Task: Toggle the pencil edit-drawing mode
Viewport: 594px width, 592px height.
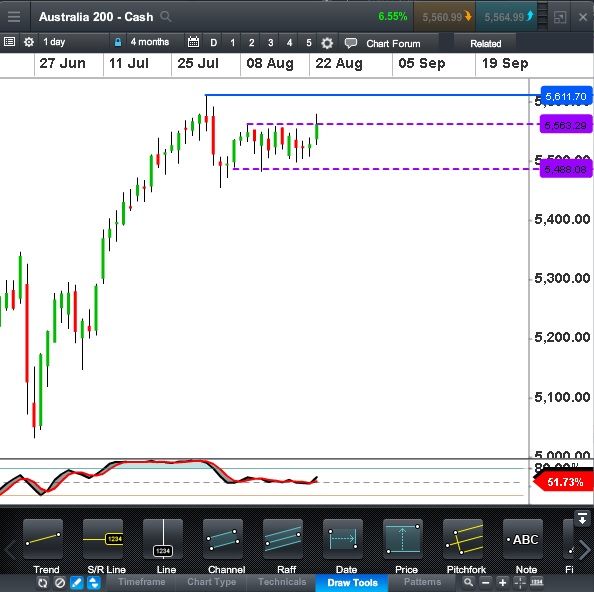Action: pyautogui.click(x=77, y=583)
